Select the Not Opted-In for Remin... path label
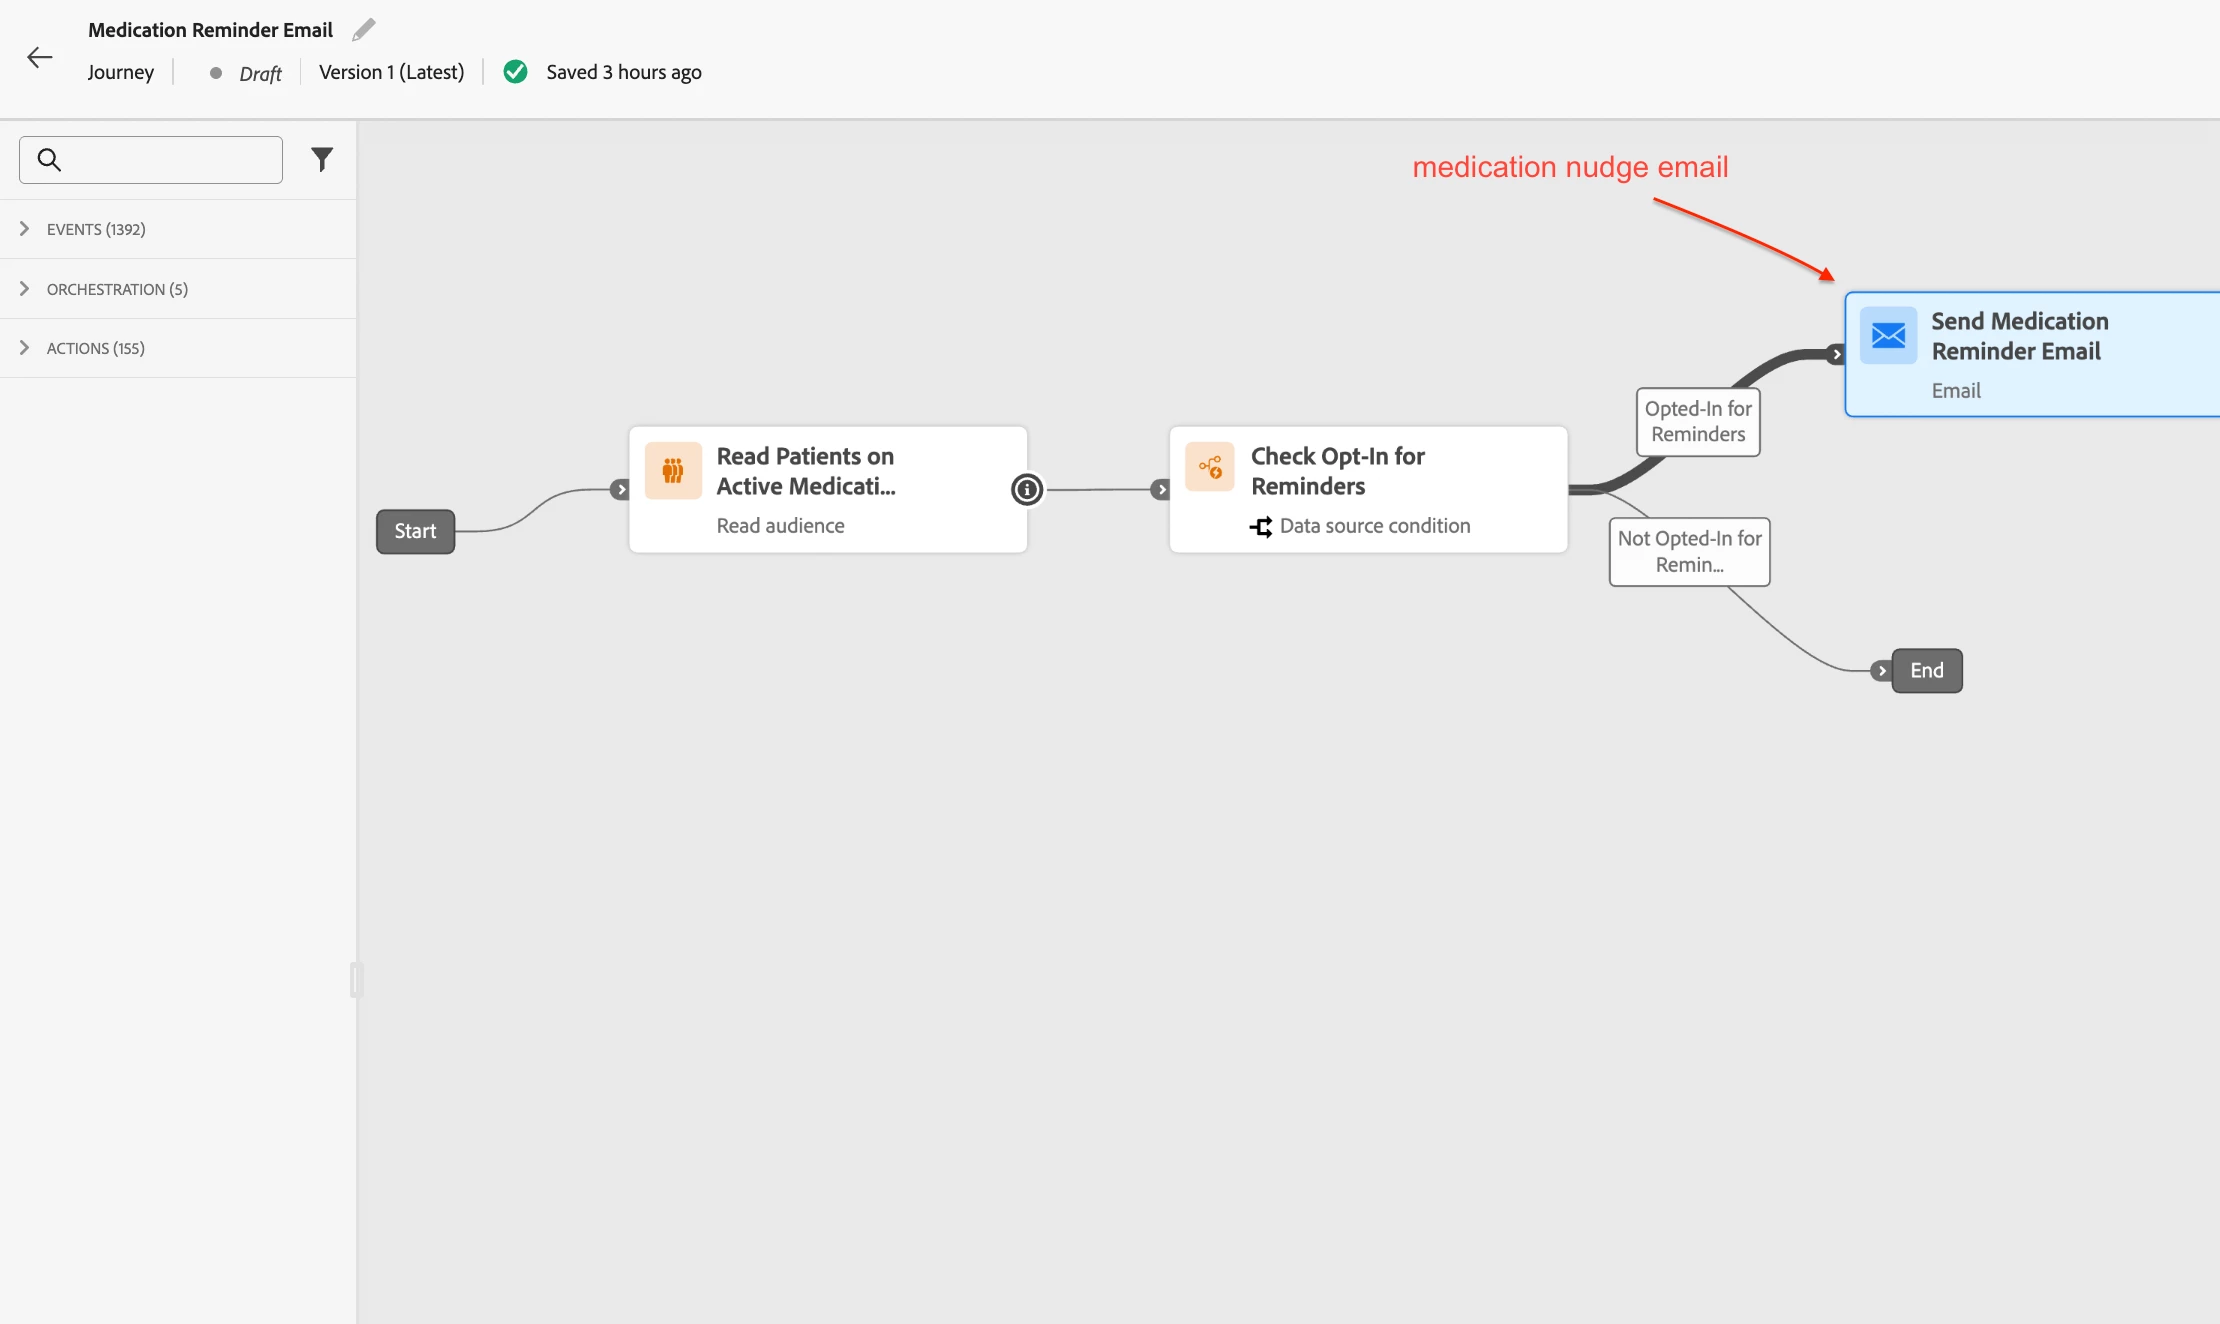This screenshot has width=2220, height=1324. pyautogui.click(x=1689, y=552)
